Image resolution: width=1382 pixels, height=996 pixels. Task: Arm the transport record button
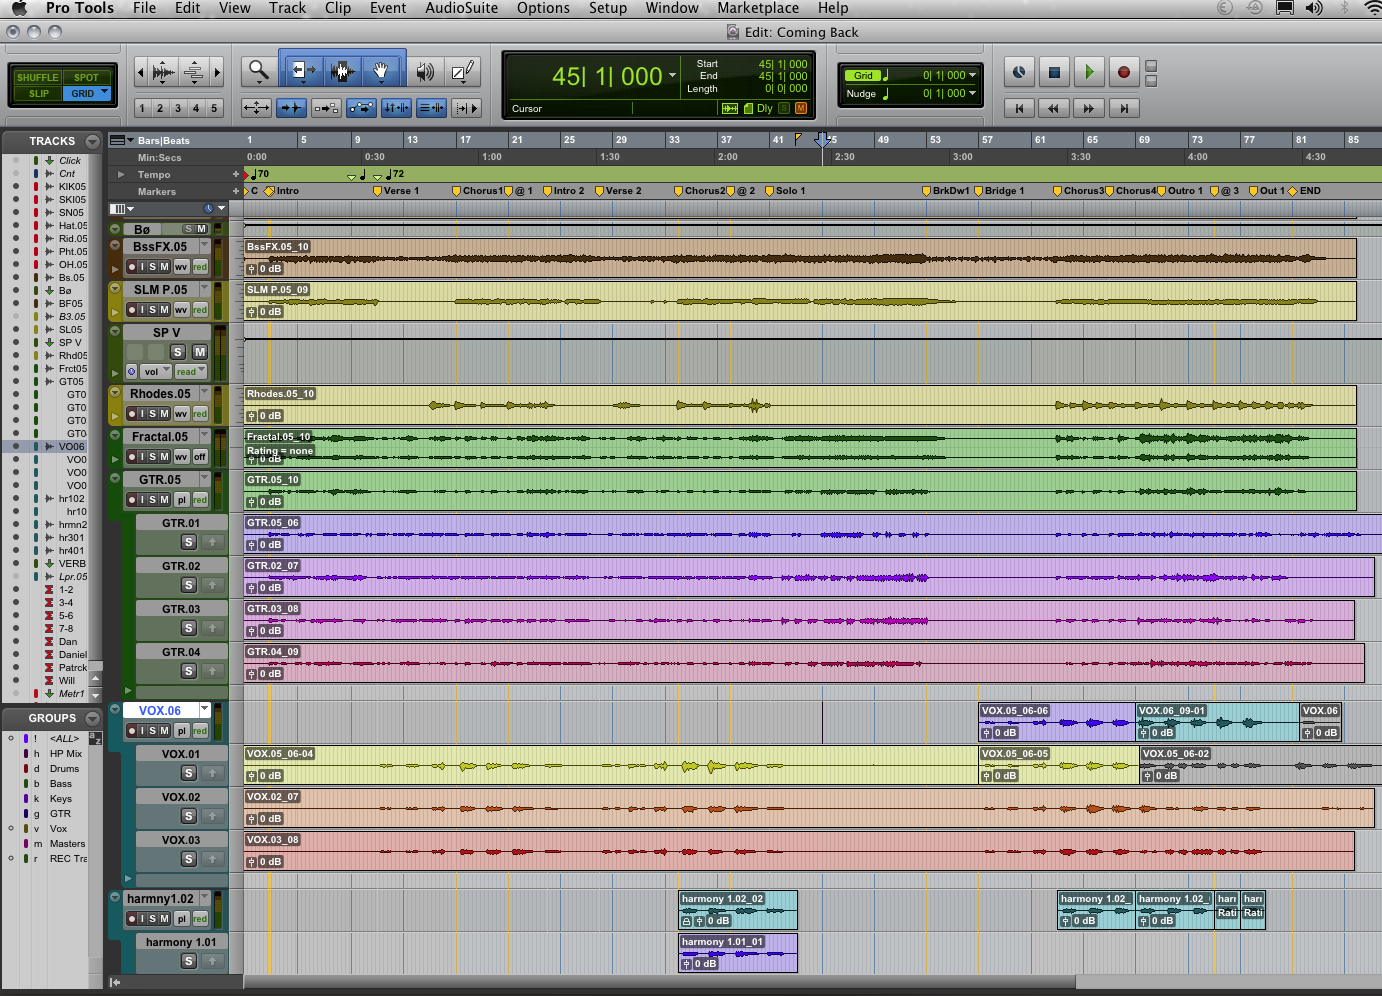pyautogui.click(x=1124, y=72)
